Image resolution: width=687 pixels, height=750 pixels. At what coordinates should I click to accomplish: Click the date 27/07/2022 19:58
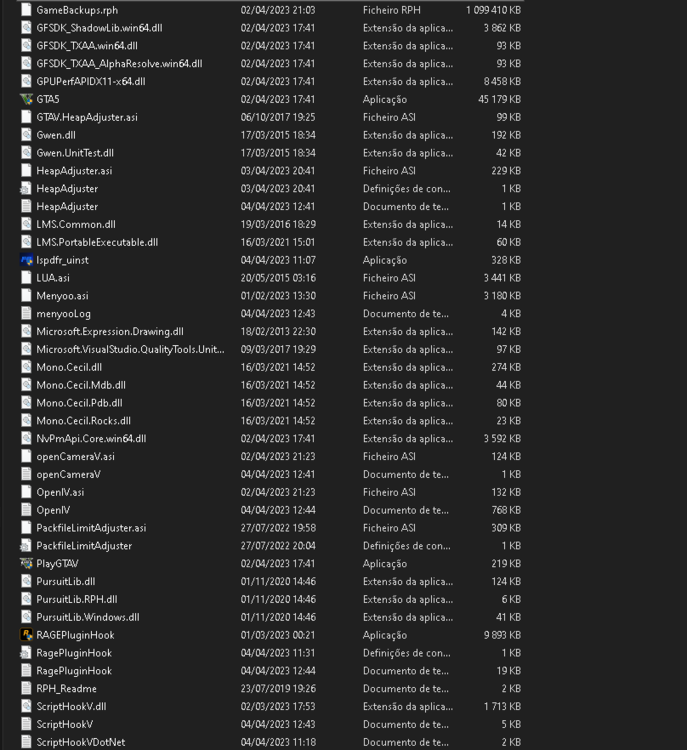(x=278, y=528)
